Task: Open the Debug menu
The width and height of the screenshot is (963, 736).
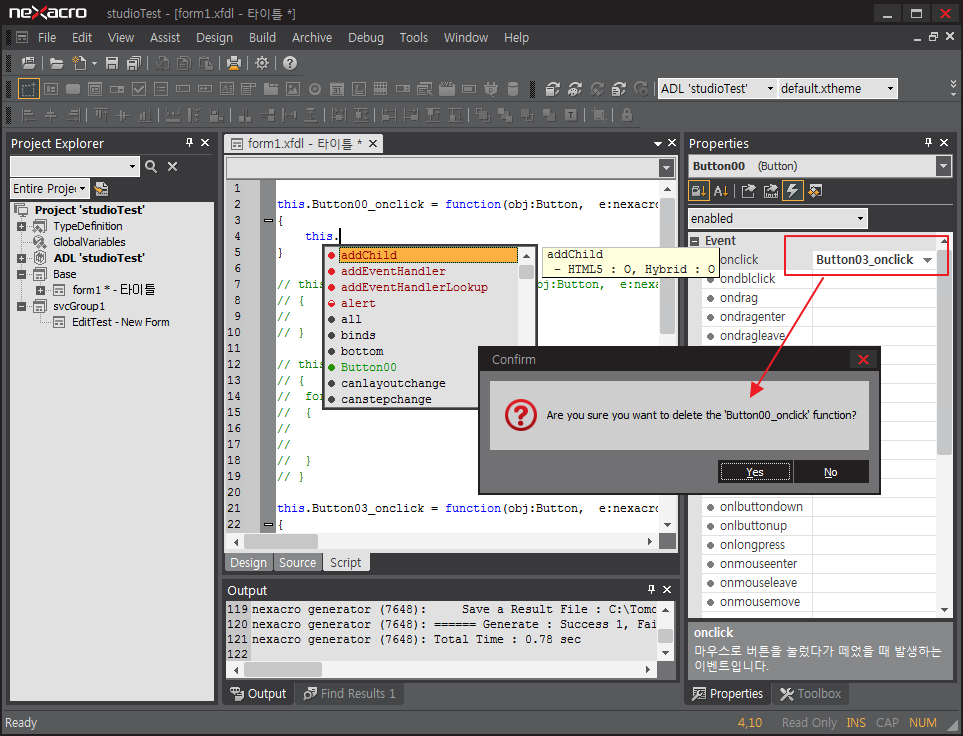Action: [365, 38]
